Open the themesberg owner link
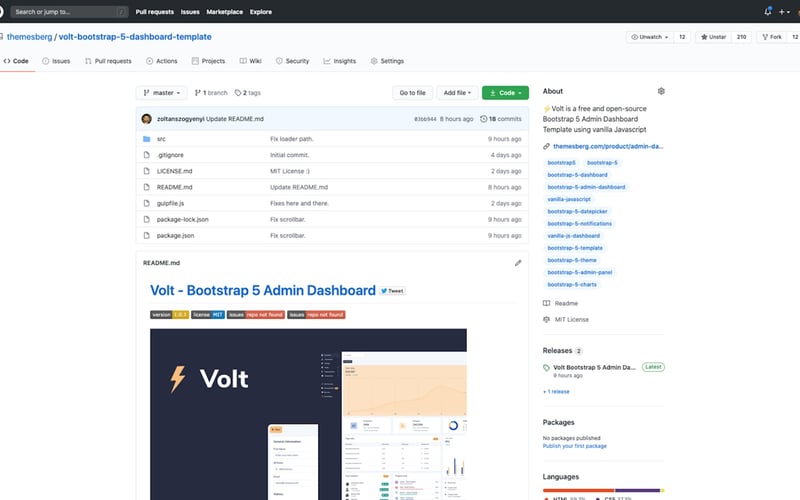The image size is (800, 500). click(30, 37)
